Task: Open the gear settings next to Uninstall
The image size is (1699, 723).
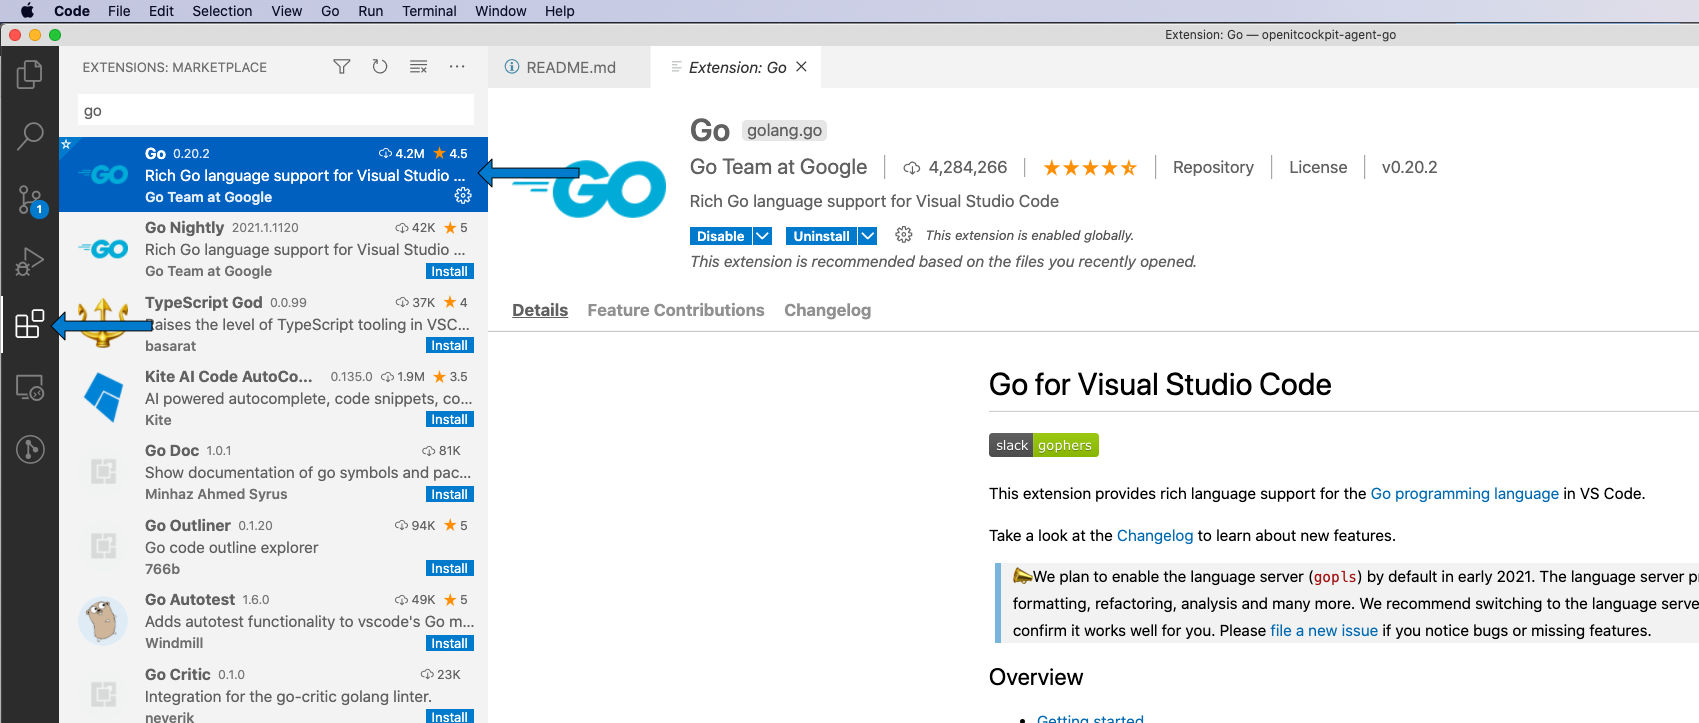Action: click(x=904, y=235)
